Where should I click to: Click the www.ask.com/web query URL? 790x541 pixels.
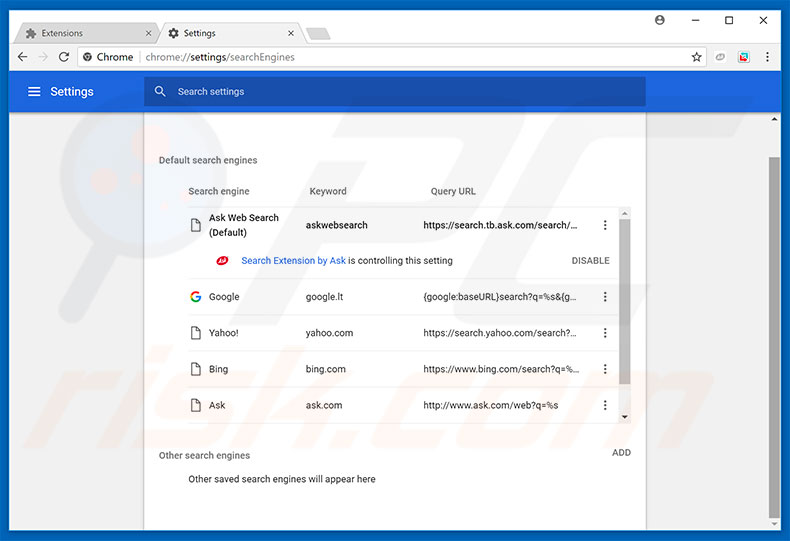[x=491, y=405]
